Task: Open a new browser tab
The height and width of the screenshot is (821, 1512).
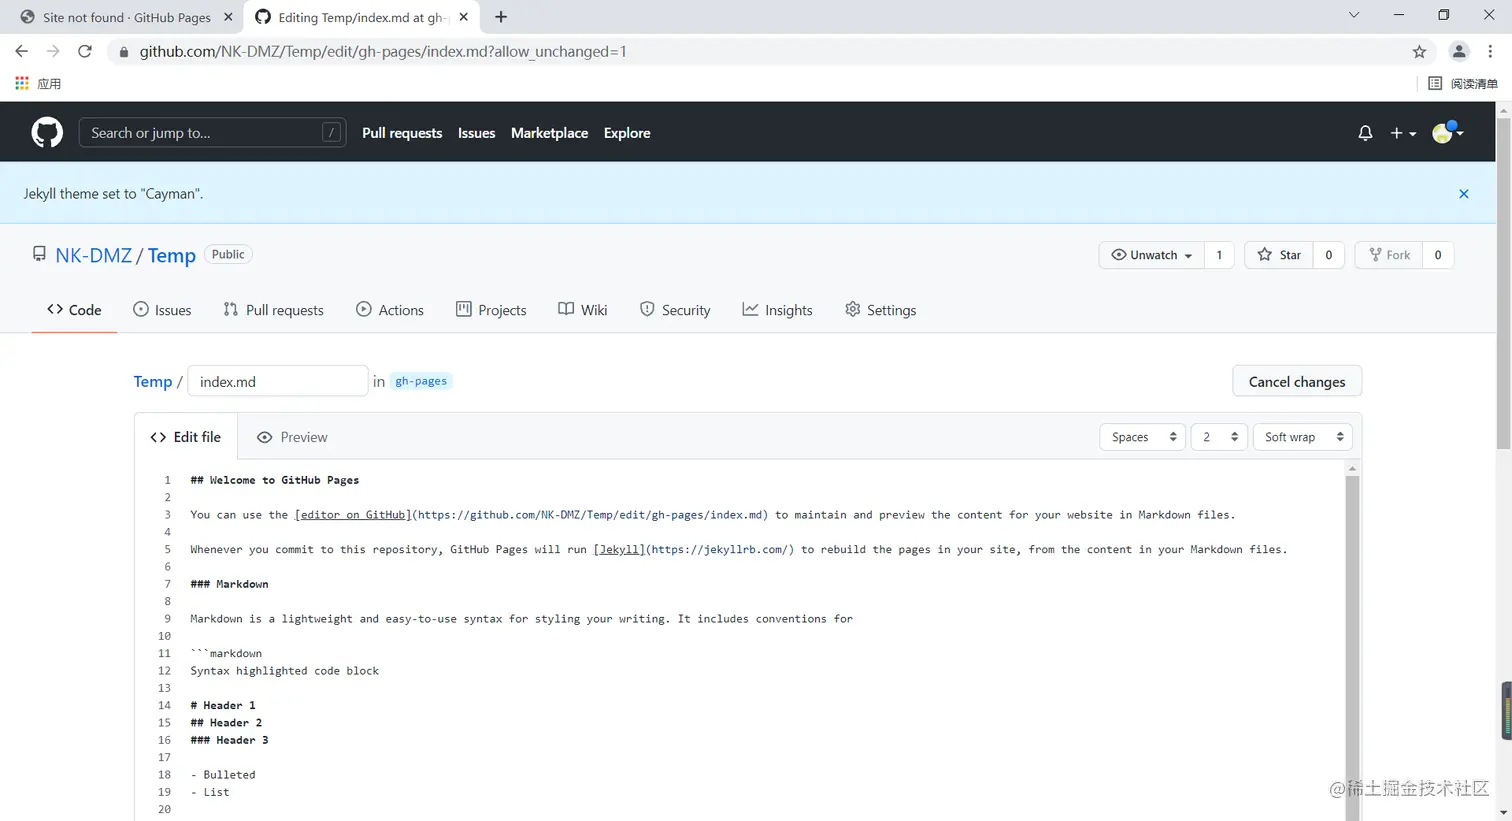Action: [501, 17]
